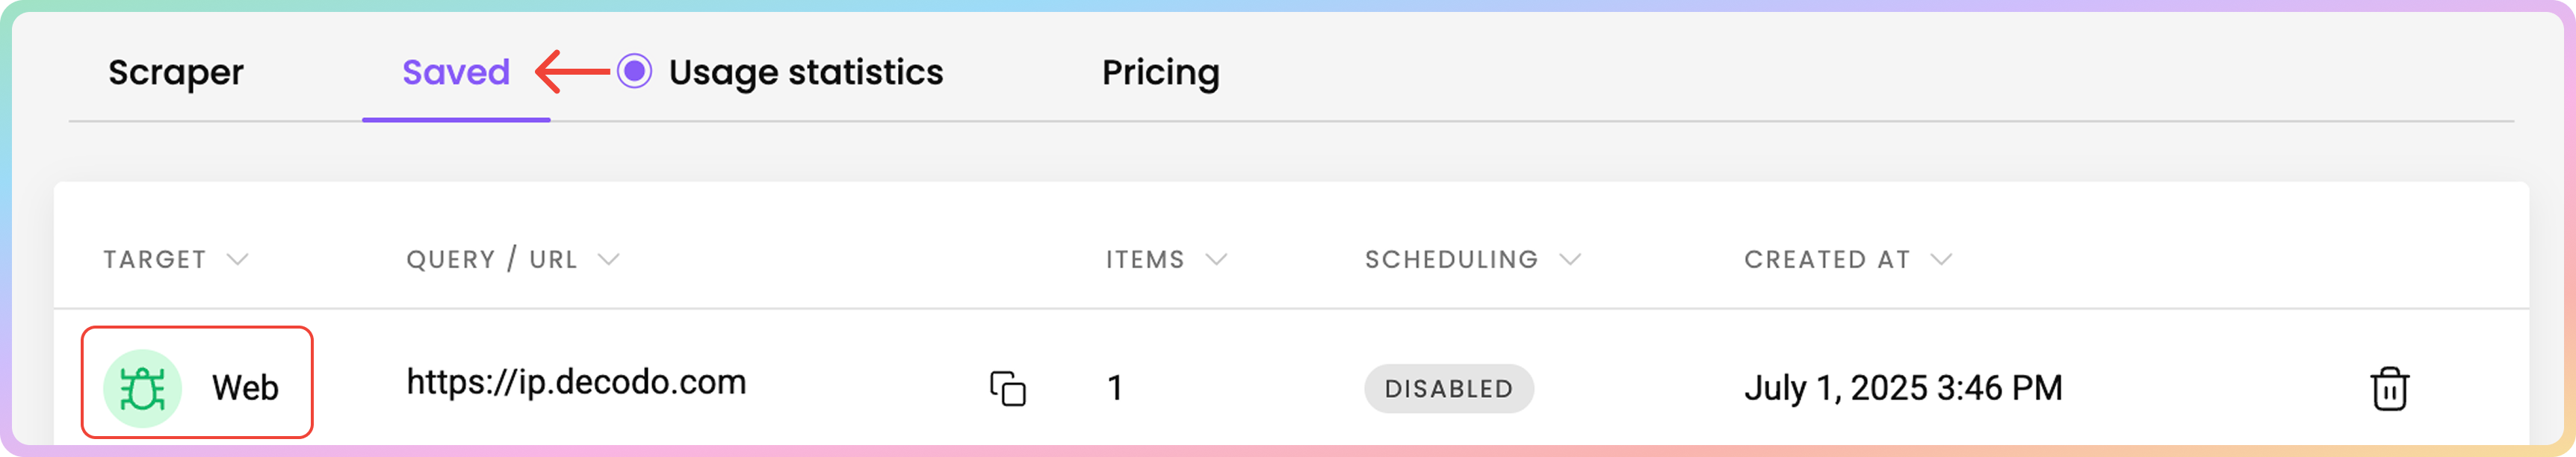The width and height of the screenshot is (2576, 457).
Task: Delete the saved scraper with trash icon
Action: point(2389,388)
